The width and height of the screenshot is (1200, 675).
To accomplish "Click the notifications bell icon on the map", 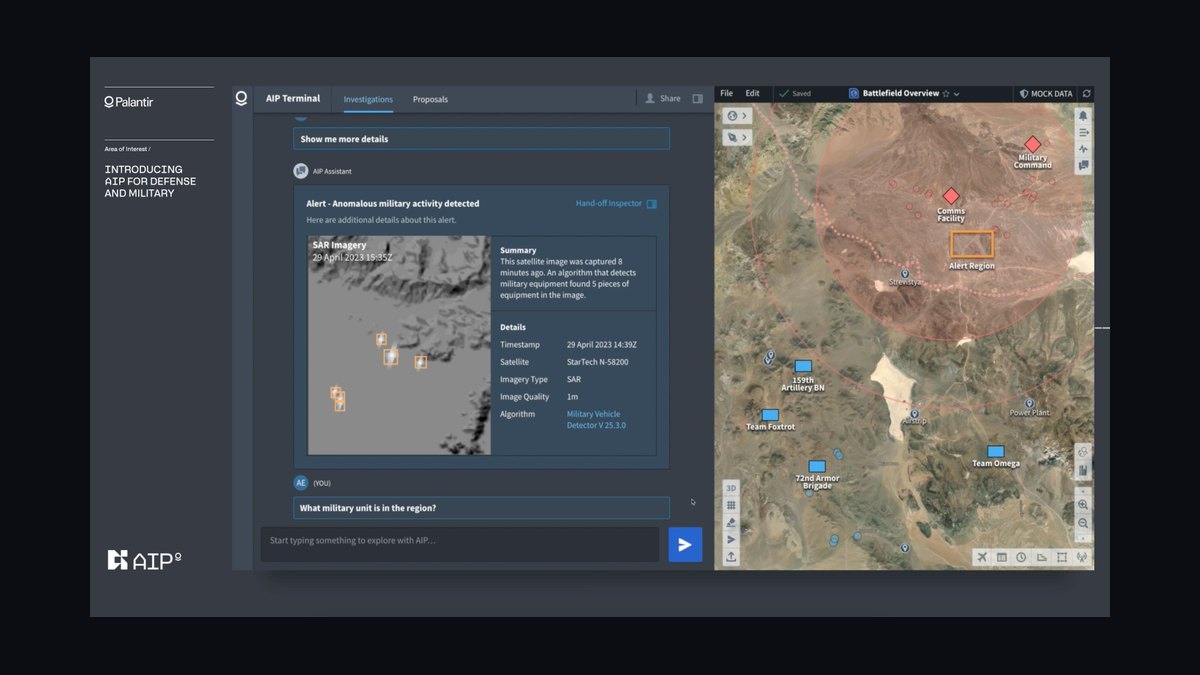I will [1083, 116].
